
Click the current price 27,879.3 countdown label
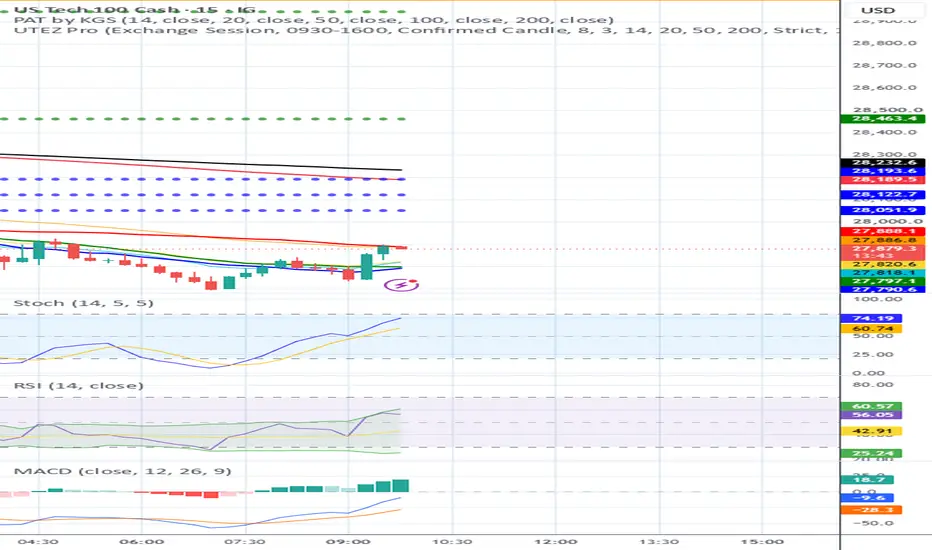pyautogui.click(x=883, y=252)
